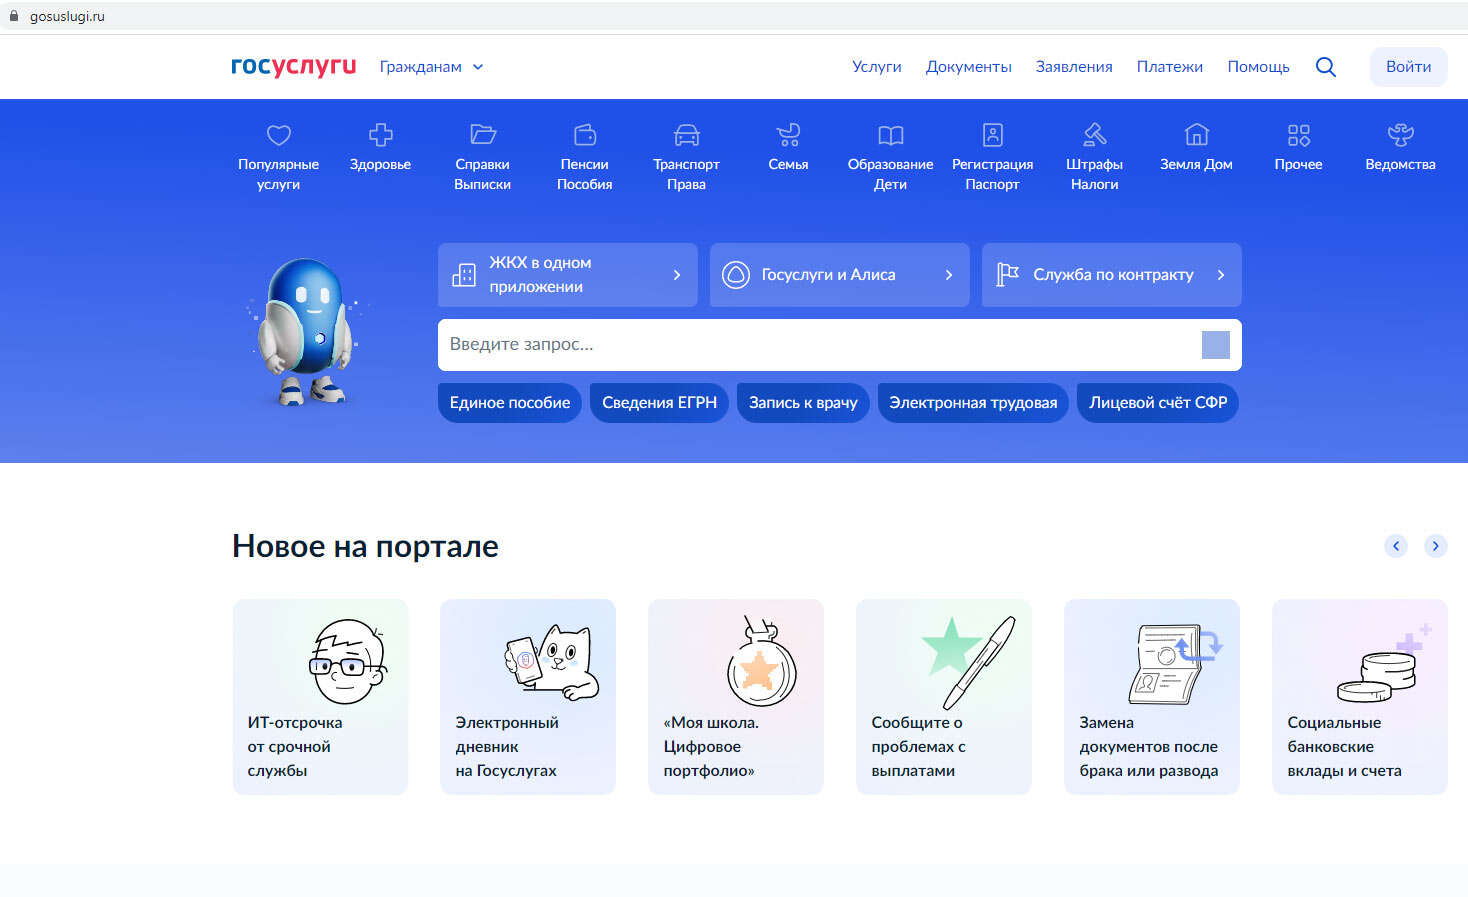Click the Введите запрос search field
Viewport: 1468px width, 897px height.
click(815, 345)
